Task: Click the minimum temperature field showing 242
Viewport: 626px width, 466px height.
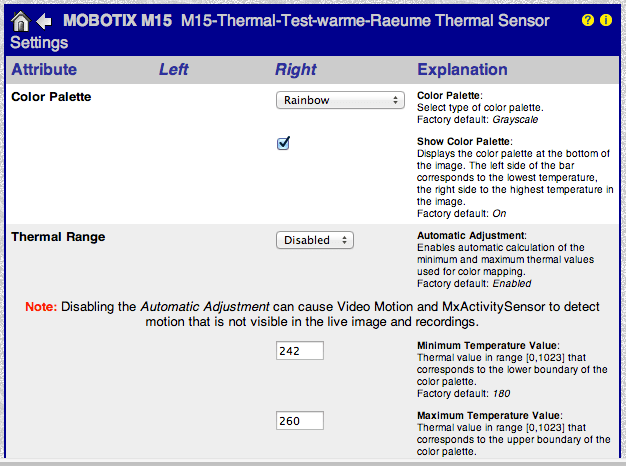Action: [300, 350]
